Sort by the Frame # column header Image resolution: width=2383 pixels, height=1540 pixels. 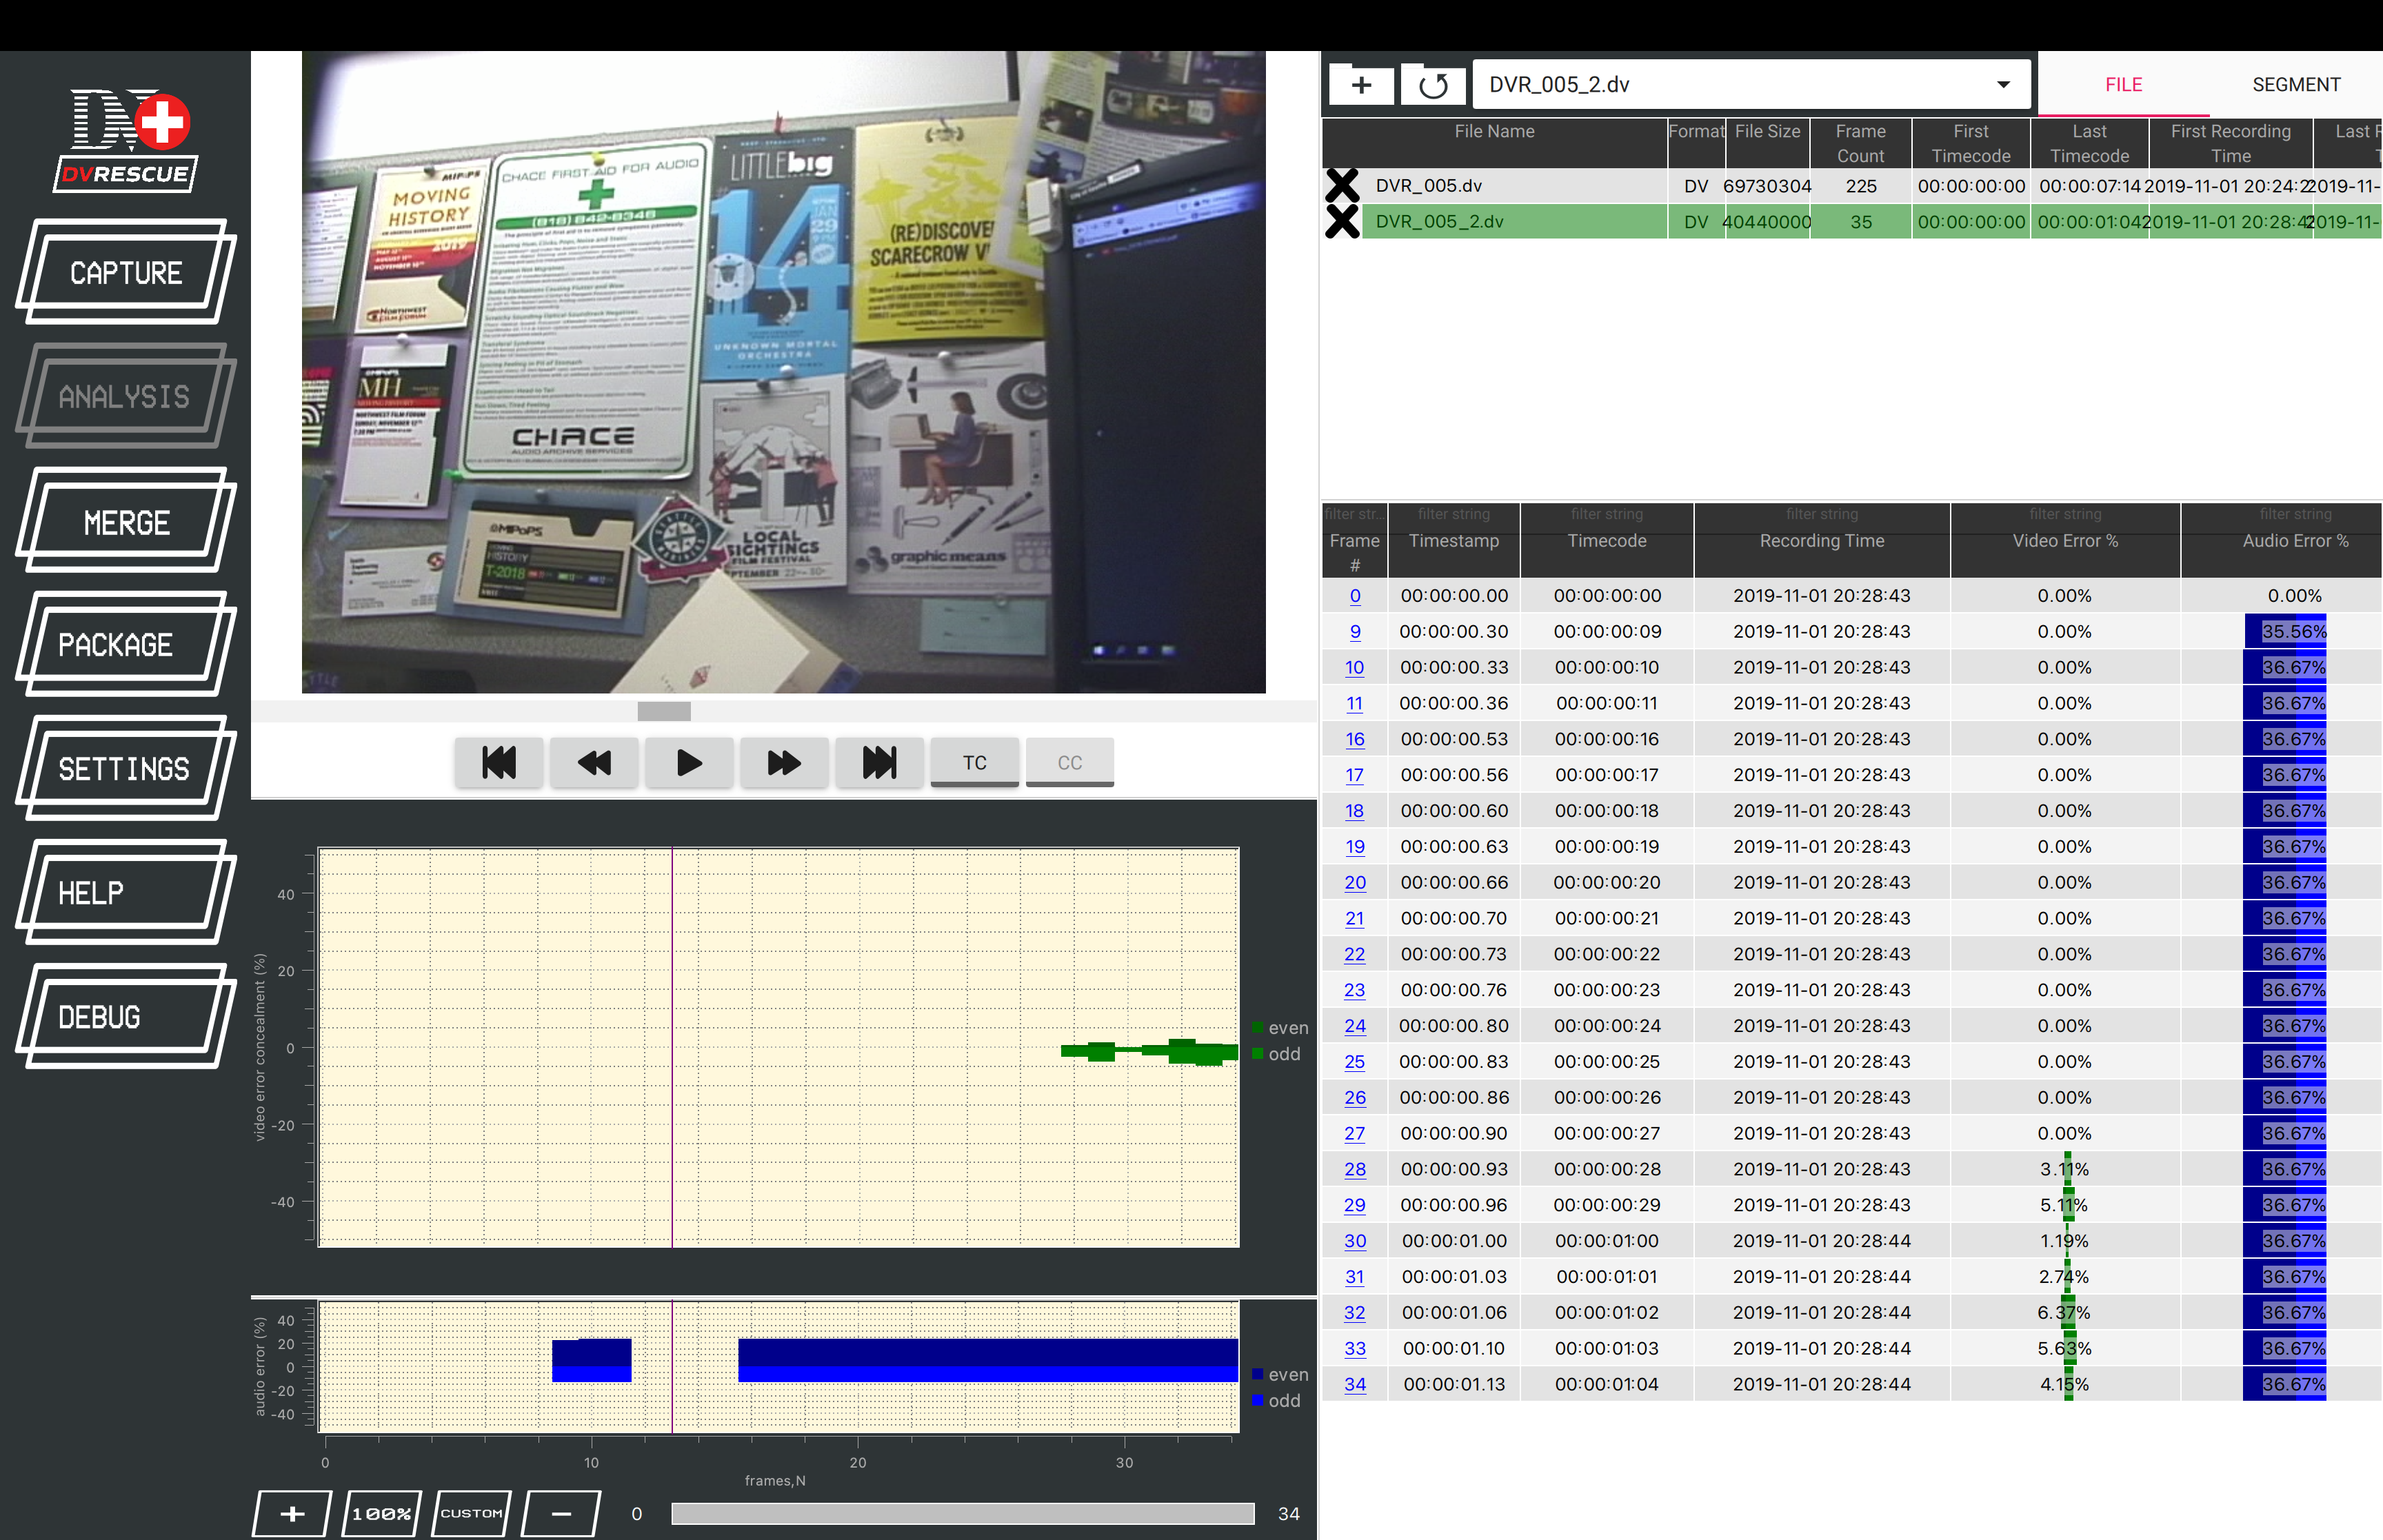click(1355, 552)
